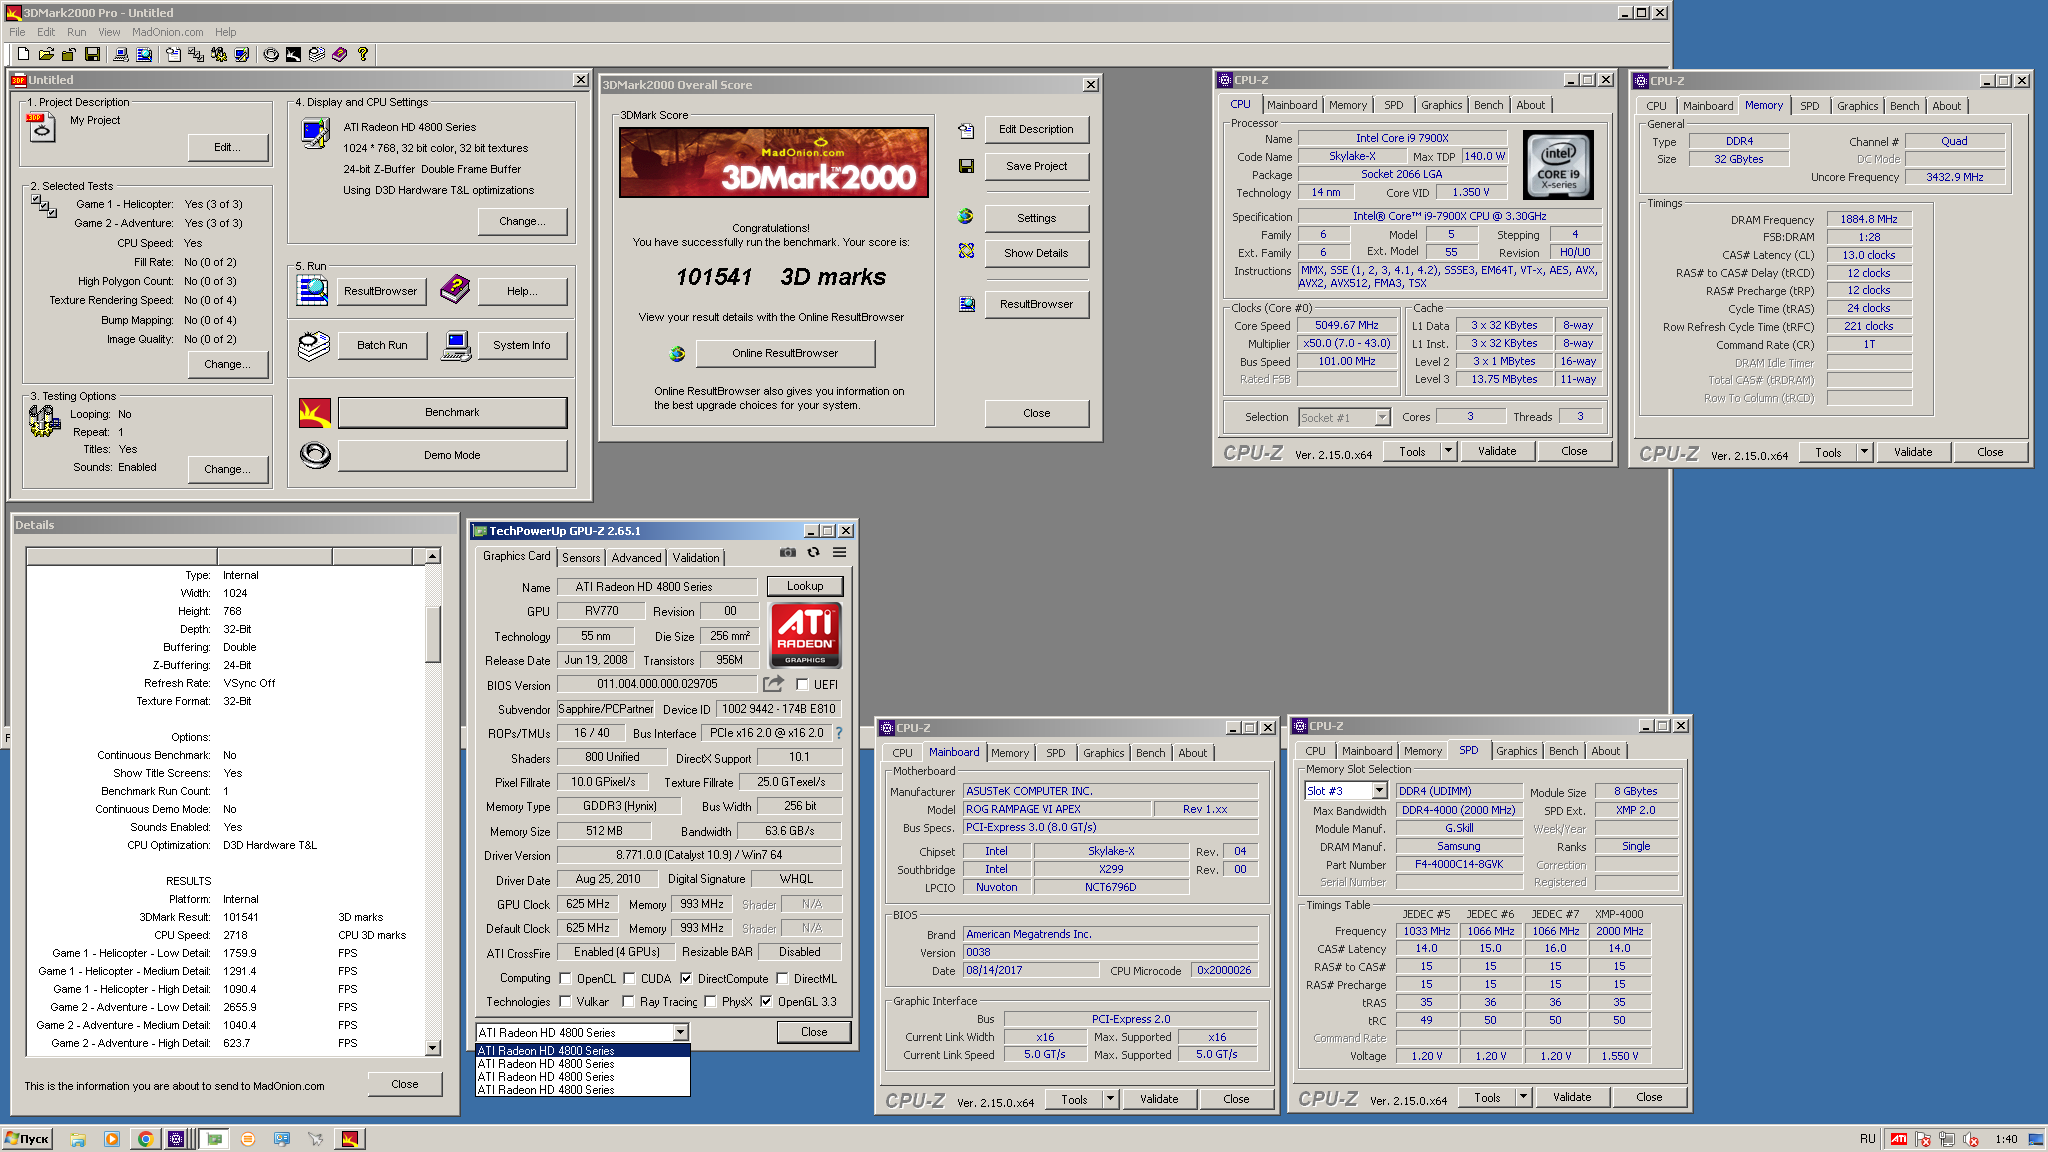Open Chrome from the taskbar
This screenshot has height=1152, width=2048.
(145, 1139)
